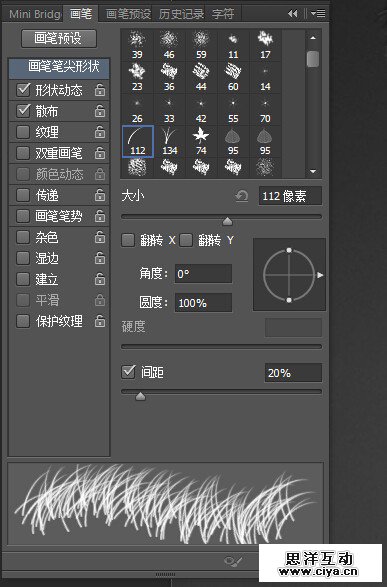Toggle the lock icon for 画笔笔势
The image size is (387, 587).
pos(100,216)
